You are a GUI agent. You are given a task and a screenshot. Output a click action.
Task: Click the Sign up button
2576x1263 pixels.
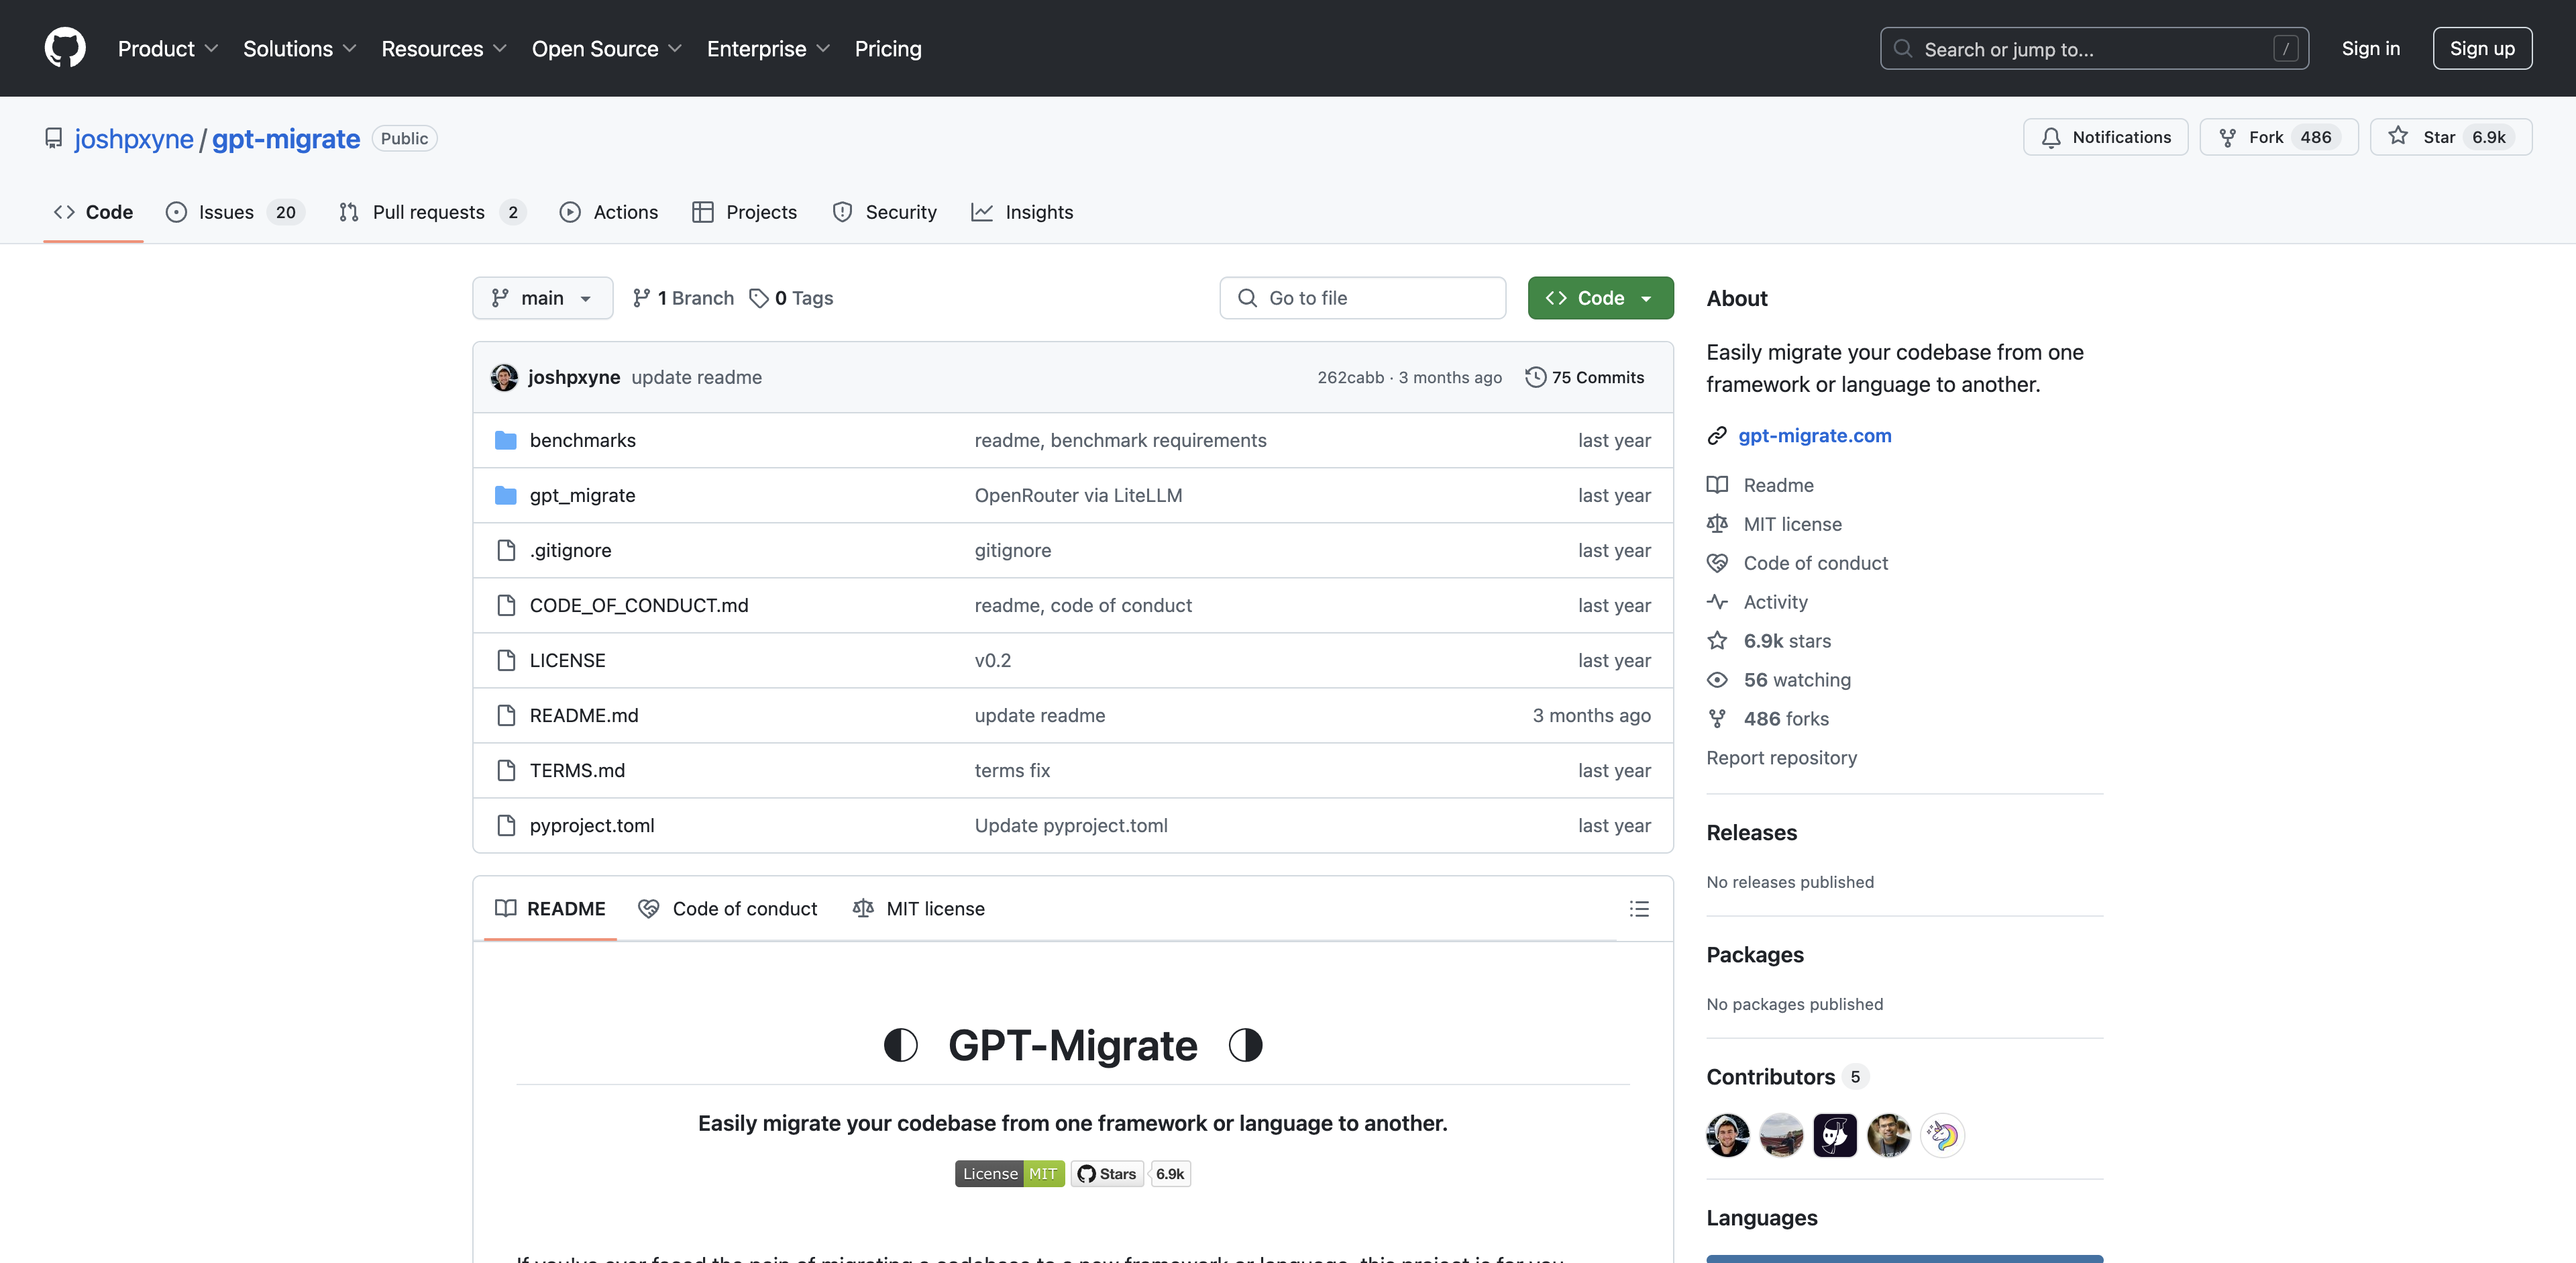click(x=2482, y=48)
